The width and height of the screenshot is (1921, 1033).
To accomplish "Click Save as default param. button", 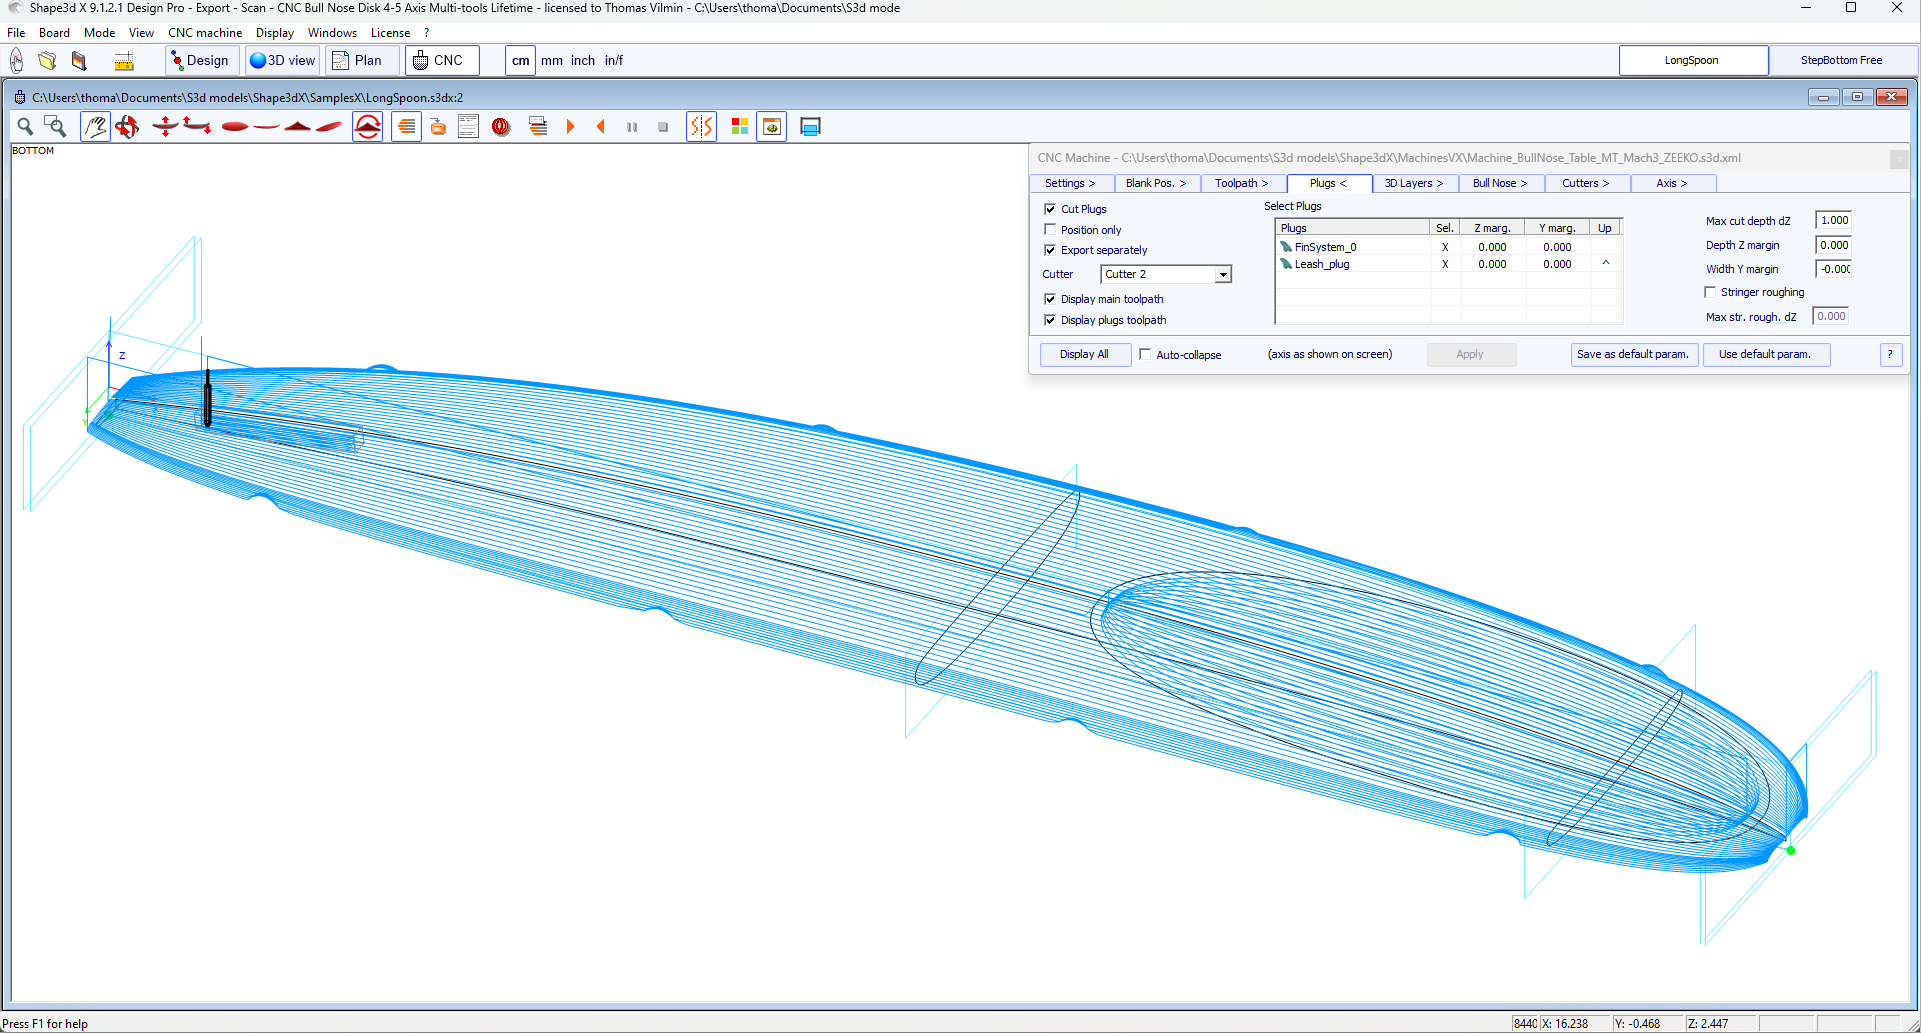I will [1632, 354].
